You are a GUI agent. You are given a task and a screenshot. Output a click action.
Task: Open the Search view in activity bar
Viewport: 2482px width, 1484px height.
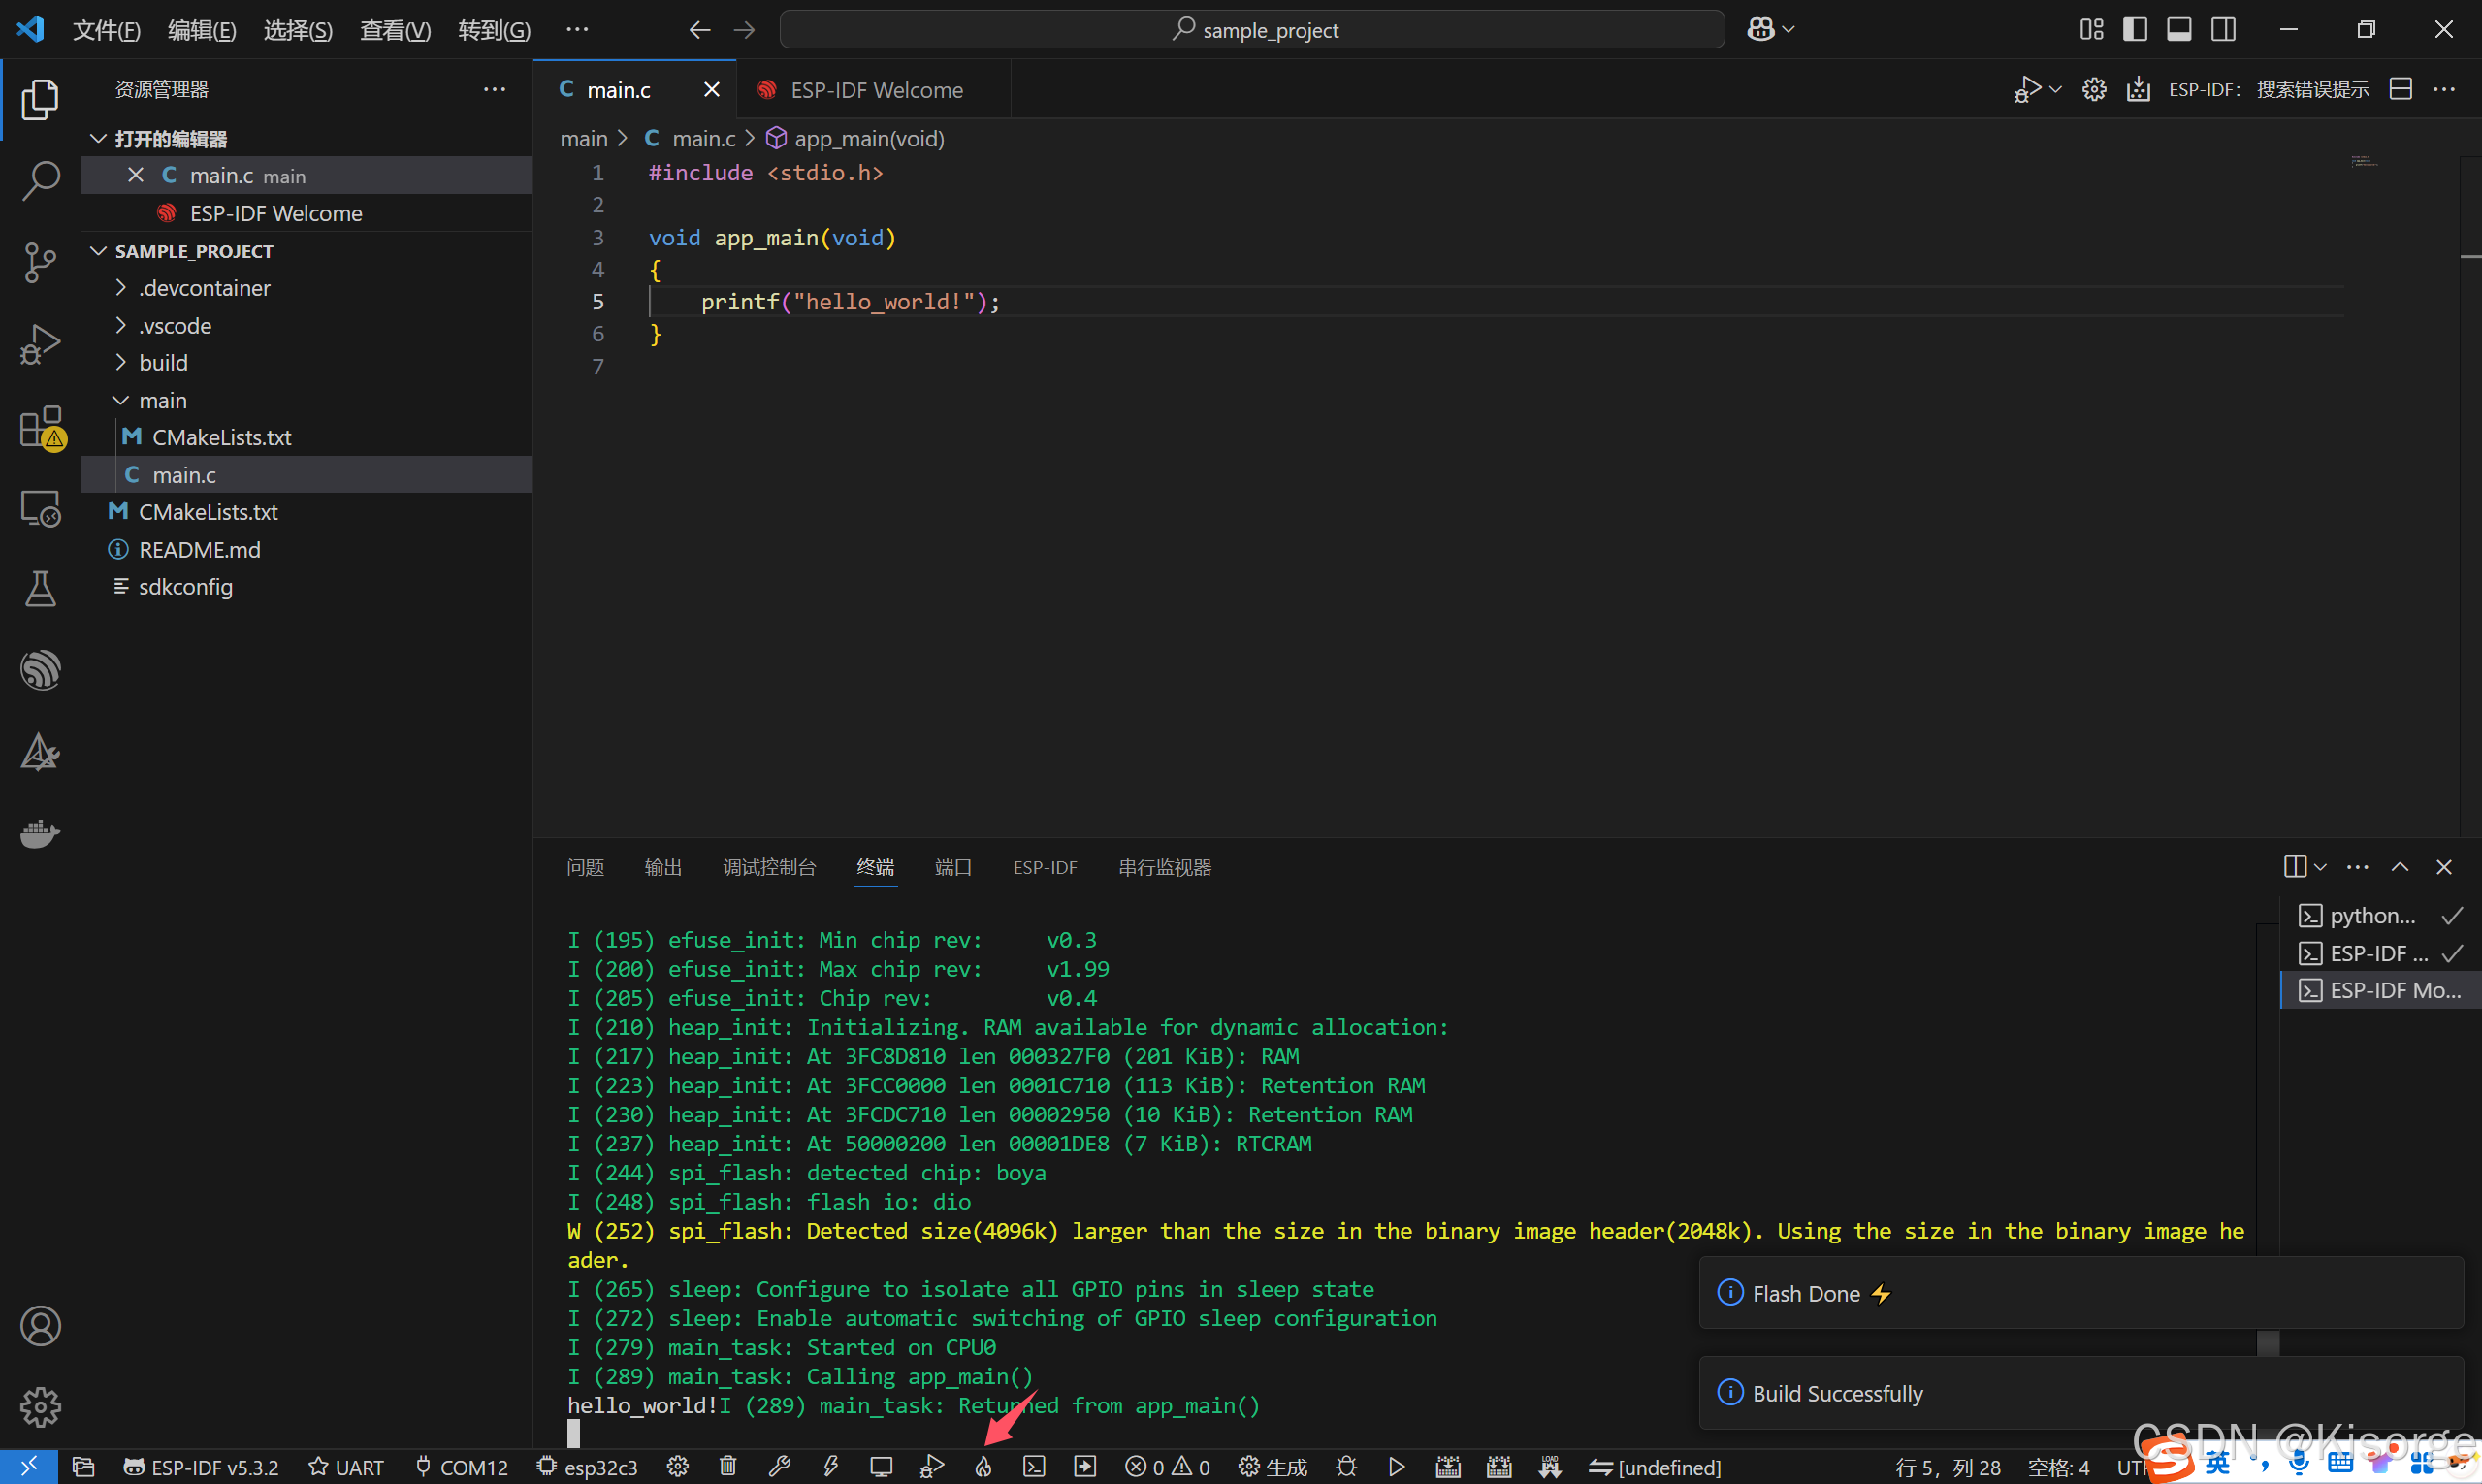(40, 181)
